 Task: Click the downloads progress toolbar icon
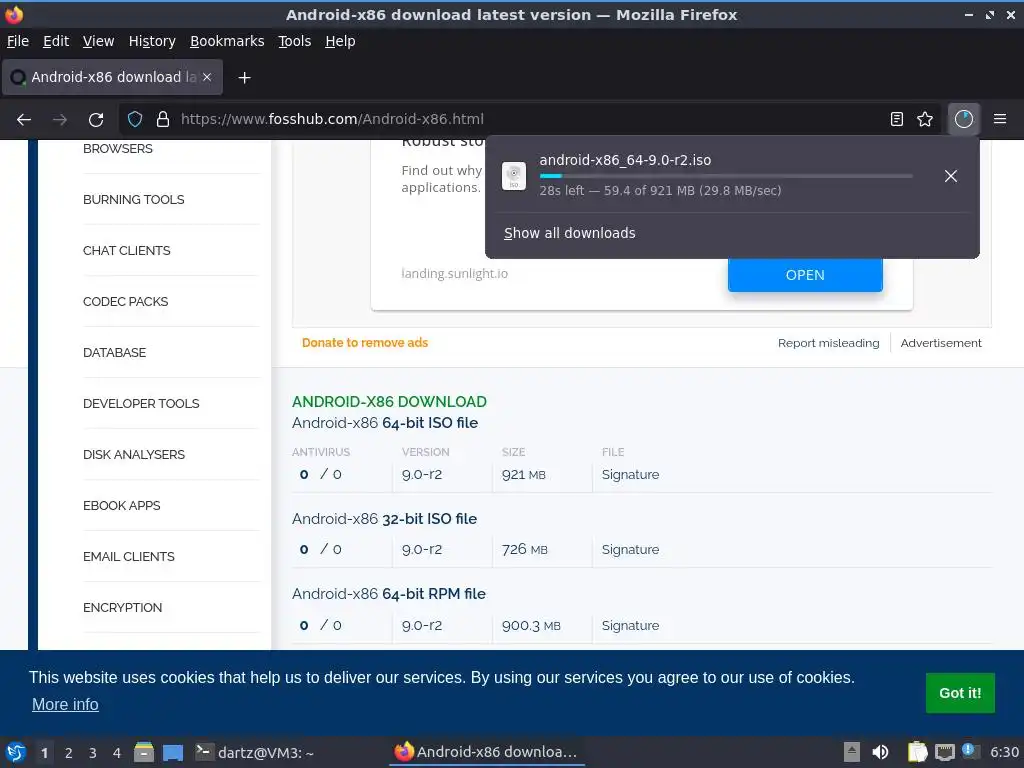[964, 119]
